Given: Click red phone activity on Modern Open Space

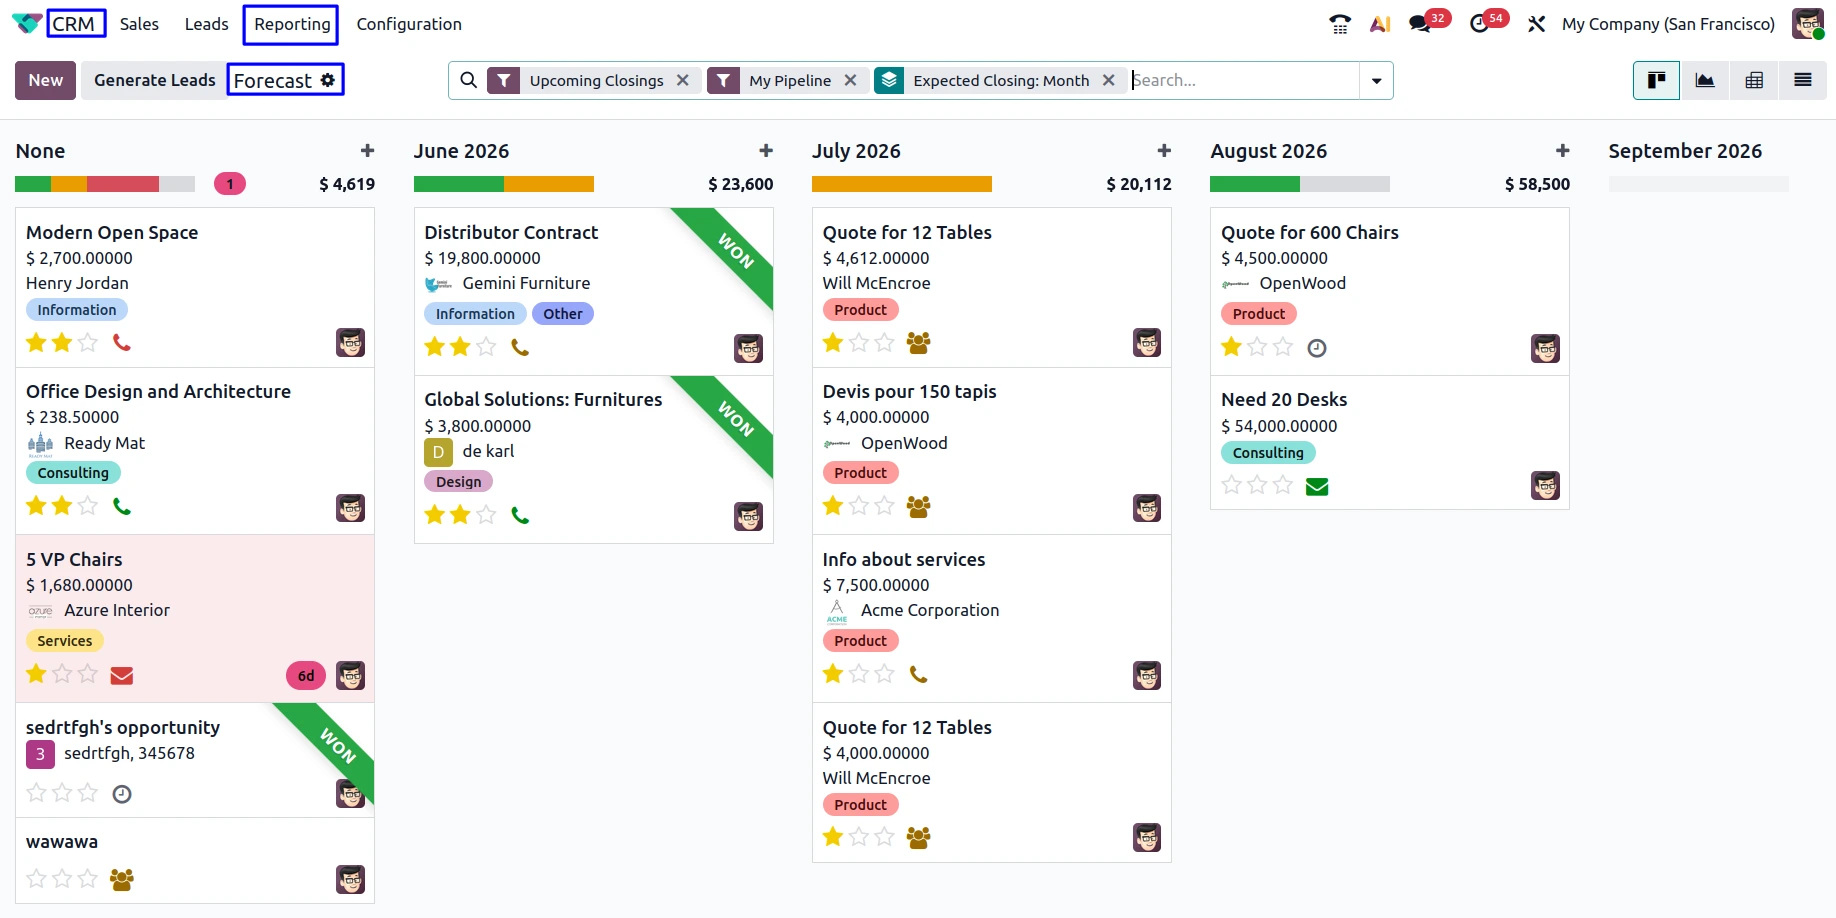Looking at the screenshot, I should click(122, 343).
